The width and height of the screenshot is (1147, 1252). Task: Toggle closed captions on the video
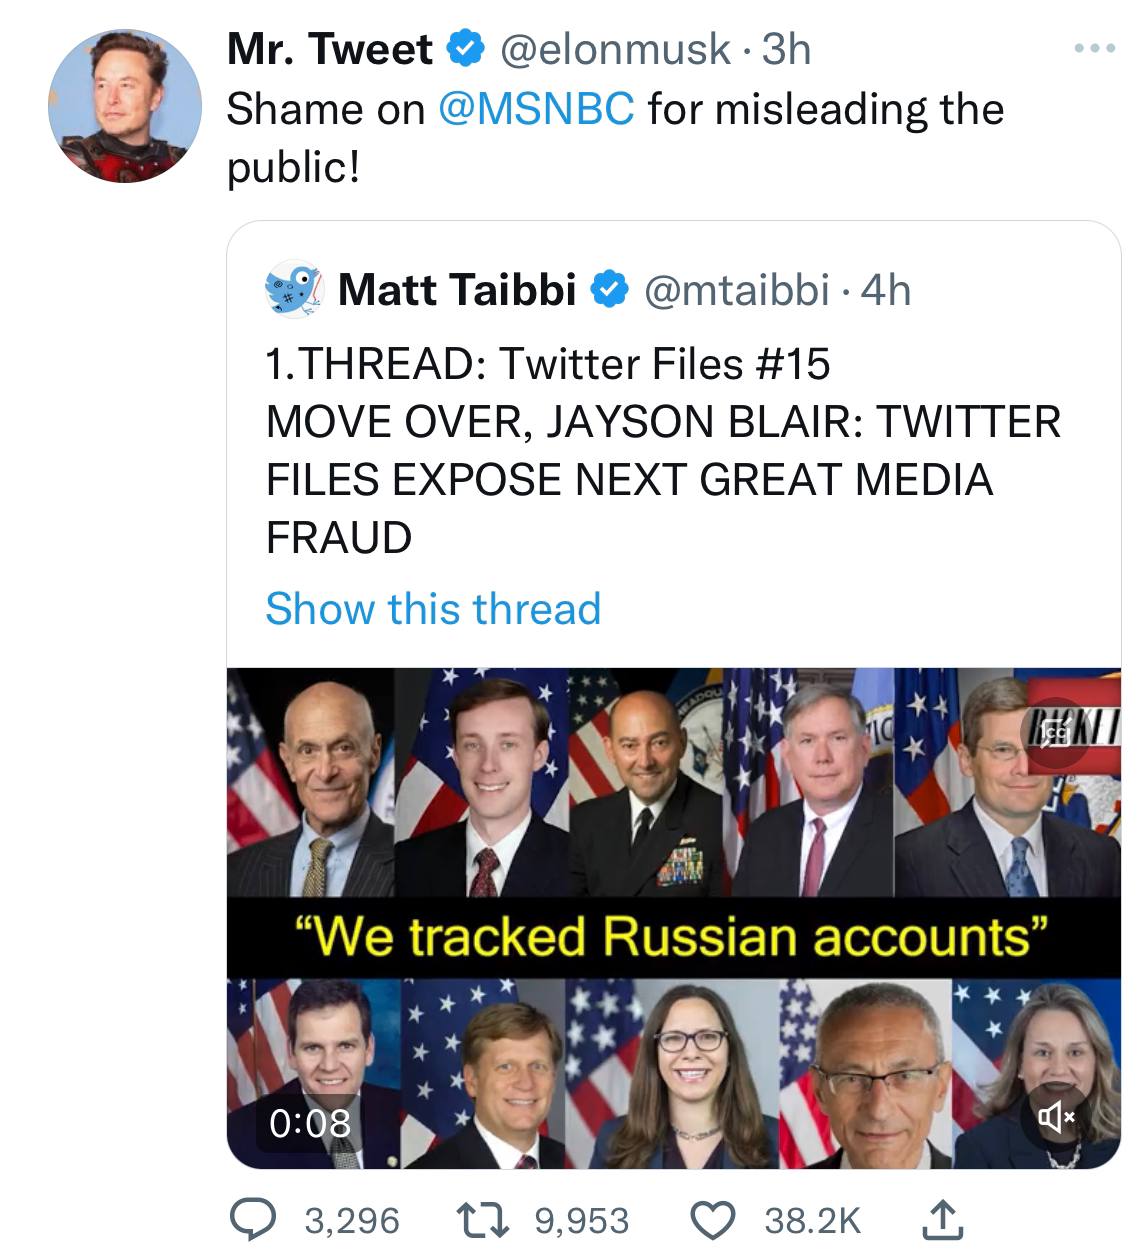coord(1055,737)
